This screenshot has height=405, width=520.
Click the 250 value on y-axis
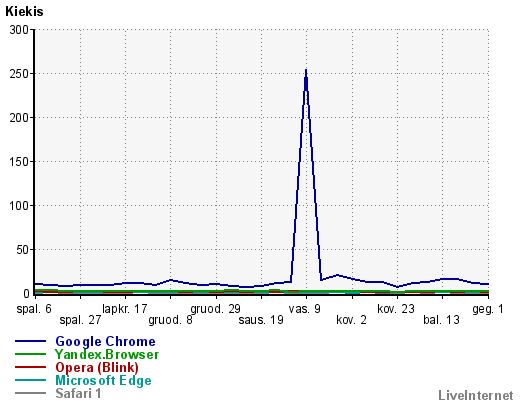click(x=20, y=74)
